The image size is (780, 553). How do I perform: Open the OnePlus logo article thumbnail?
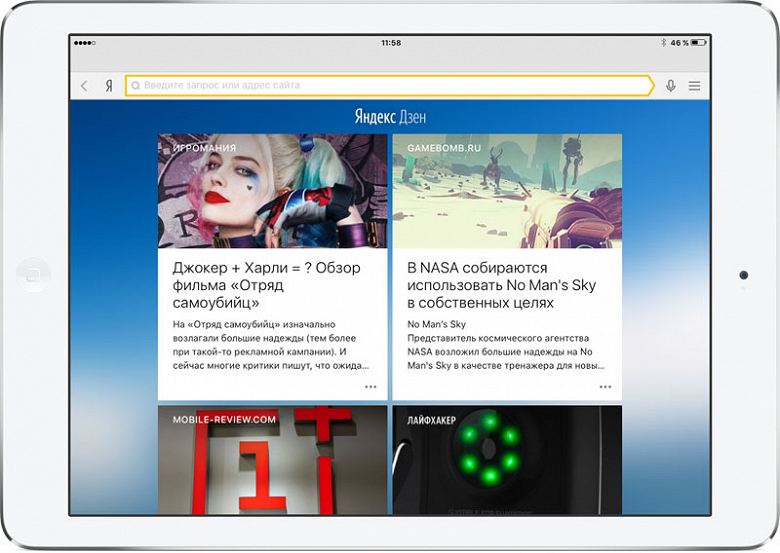pos(272,460)
